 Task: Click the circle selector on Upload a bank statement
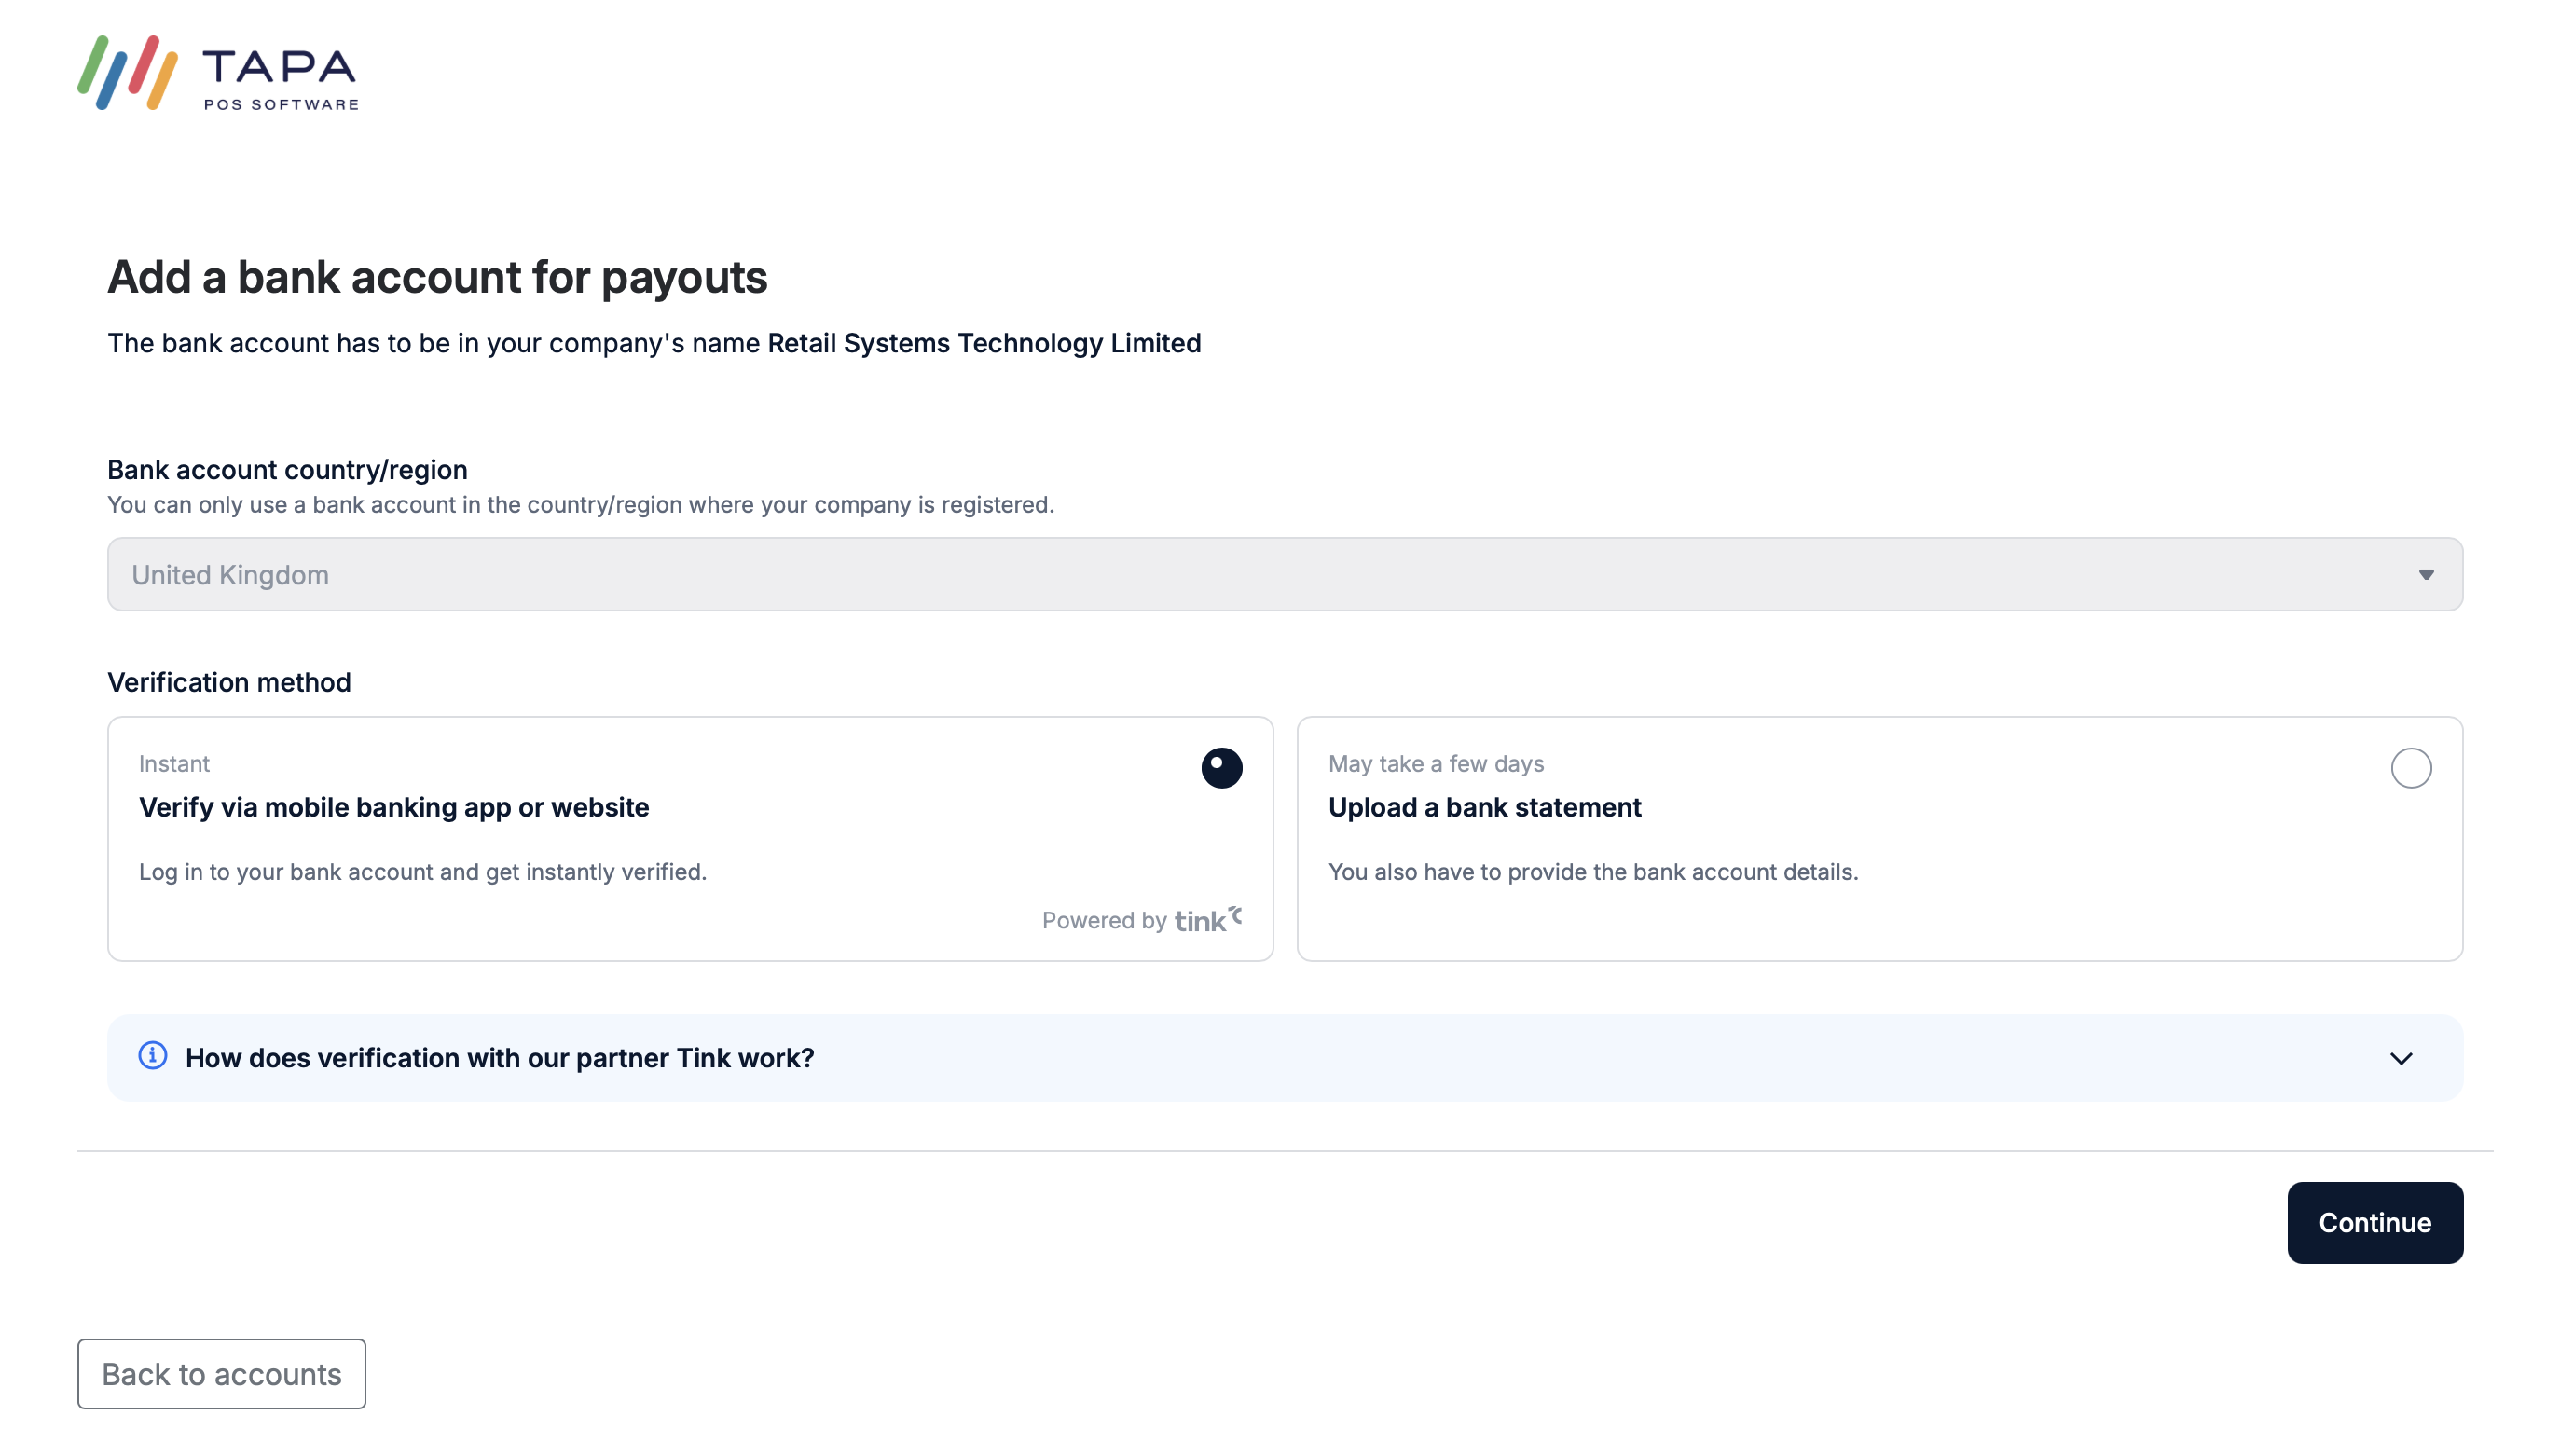pos(2411,768)
